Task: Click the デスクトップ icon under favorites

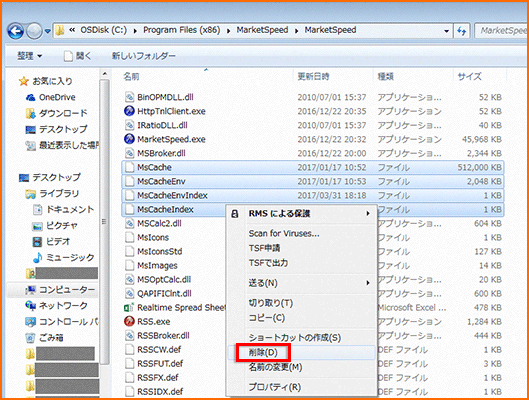Action: click(x=30, y=130)
